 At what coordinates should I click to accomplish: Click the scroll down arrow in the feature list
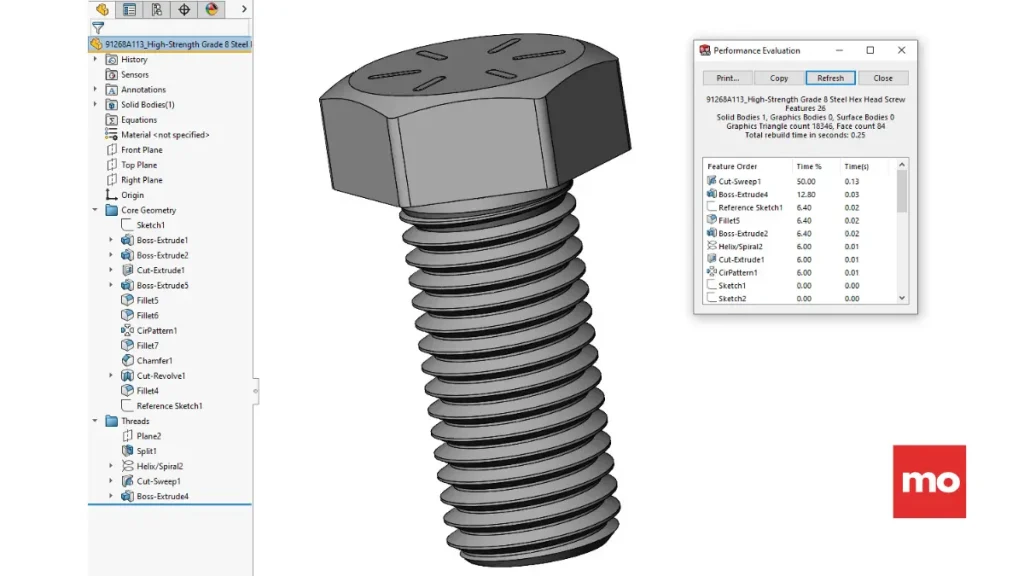pos(902,298)
